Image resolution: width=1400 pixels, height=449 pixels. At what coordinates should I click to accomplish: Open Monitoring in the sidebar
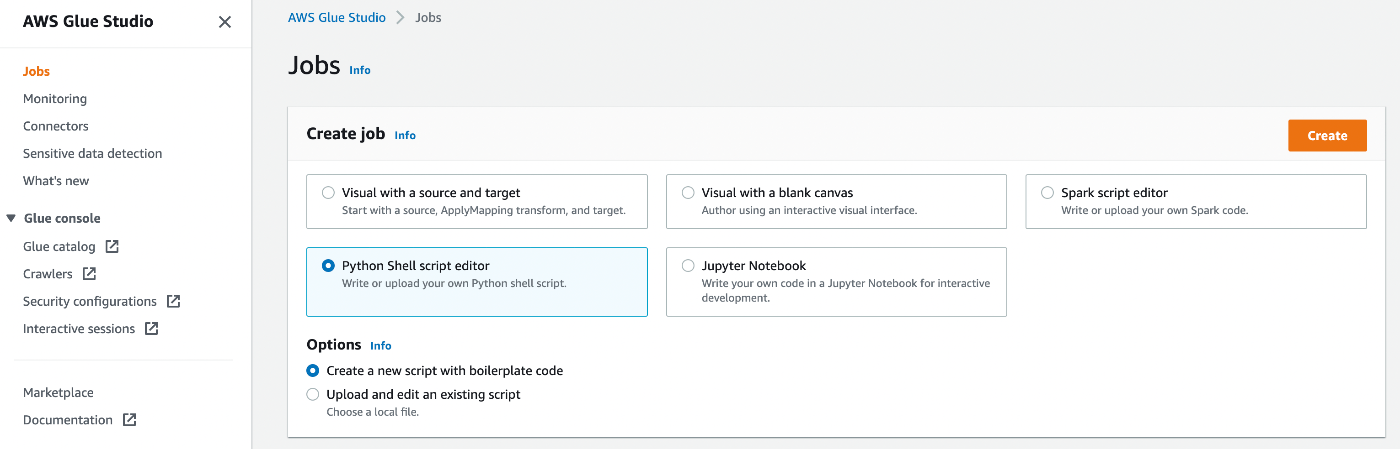click(x=55, y=99)
